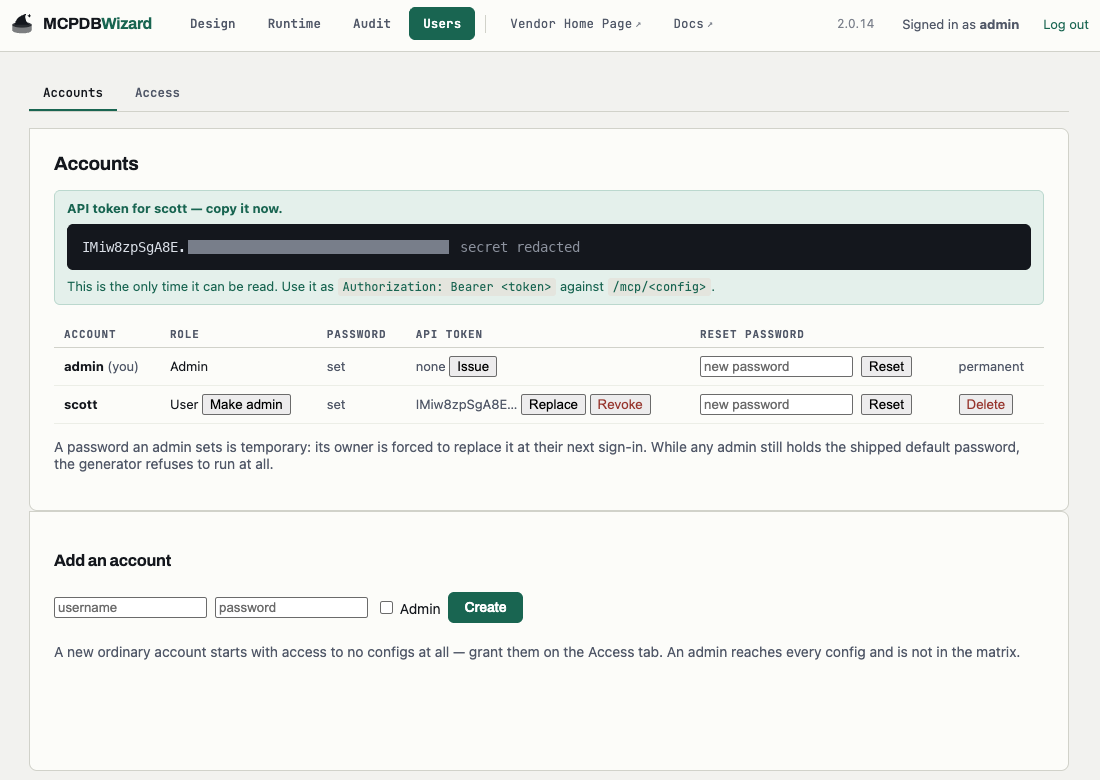Click the 'API token for scott — copy it now.' text
Screen dimensions: 1100x780
pyautogui.click(x=175, y=209)
